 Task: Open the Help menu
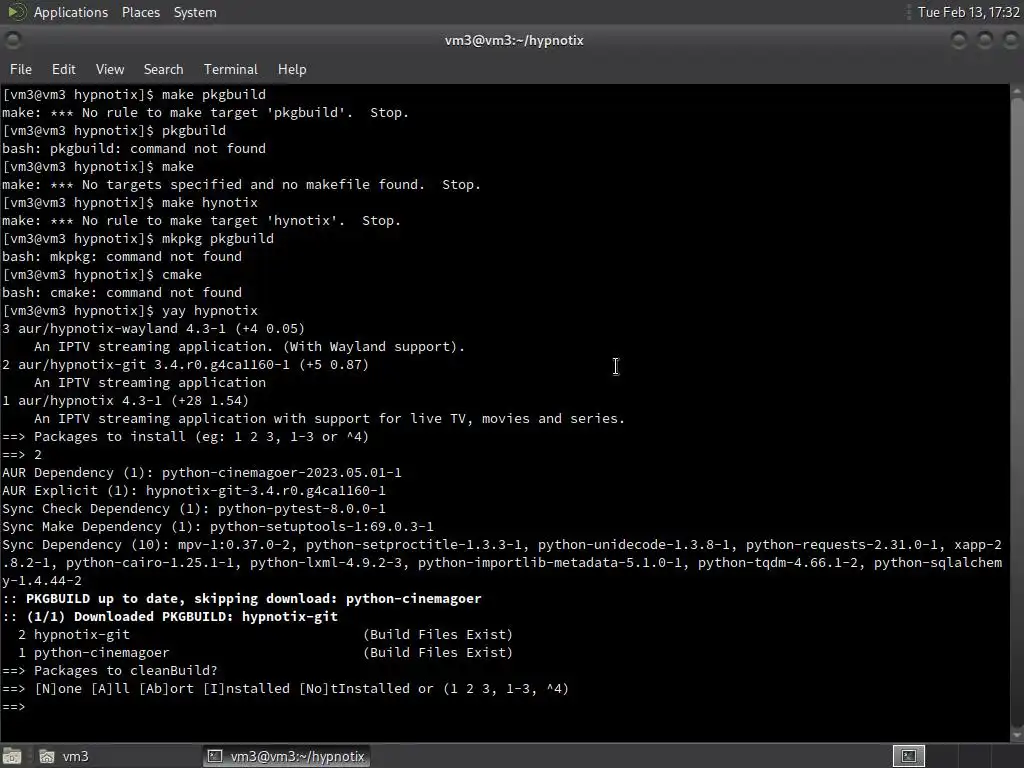tap(292, 69)
